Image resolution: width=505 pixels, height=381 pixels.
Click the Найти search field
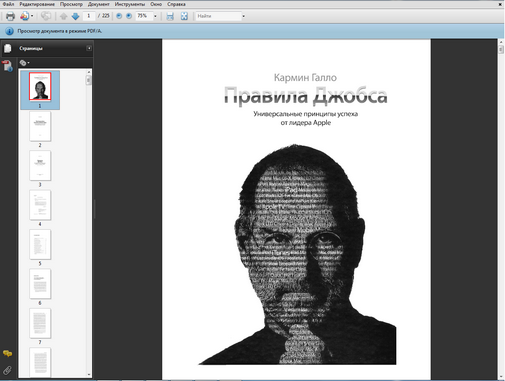click(x=218, y=16)
